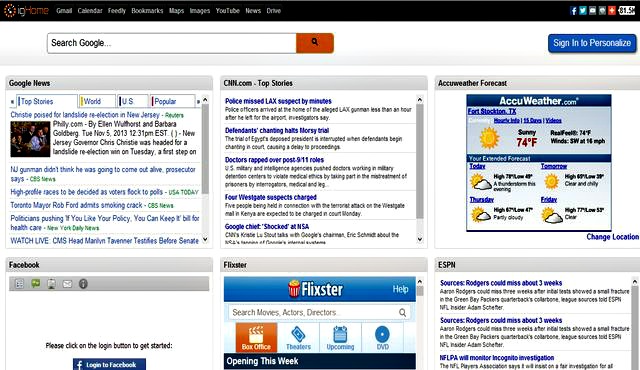Image resolution: width=640 pixels, height=370 pixels.
Task: Open the Facebook share icon in header
Action: [573, 11]
